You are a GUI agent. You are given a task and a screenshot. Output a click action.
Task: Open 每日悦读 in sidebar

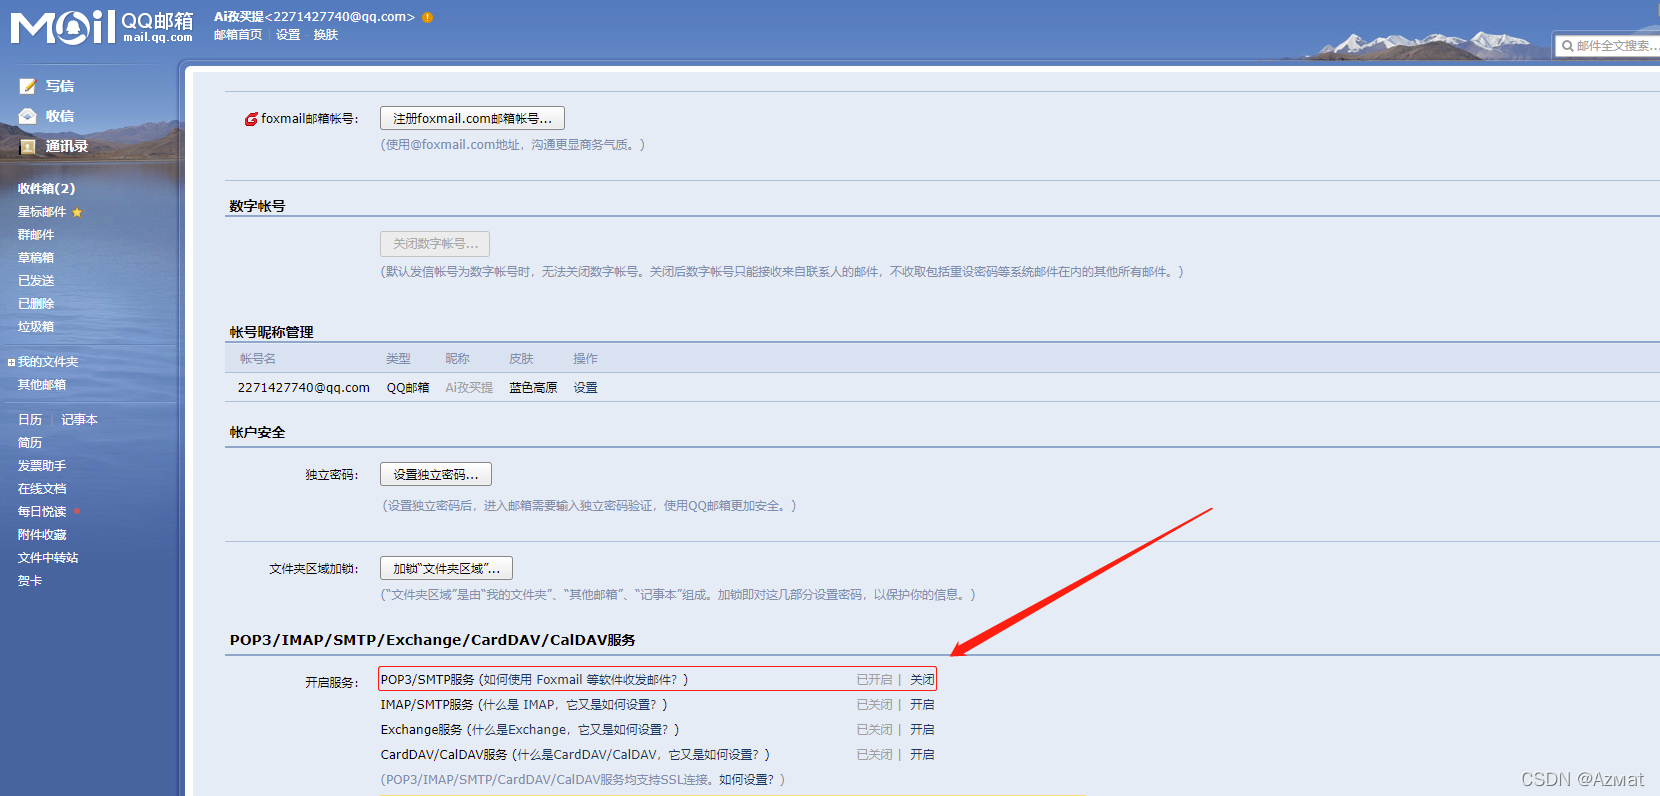pyautogui.click(x=42, y=512)
